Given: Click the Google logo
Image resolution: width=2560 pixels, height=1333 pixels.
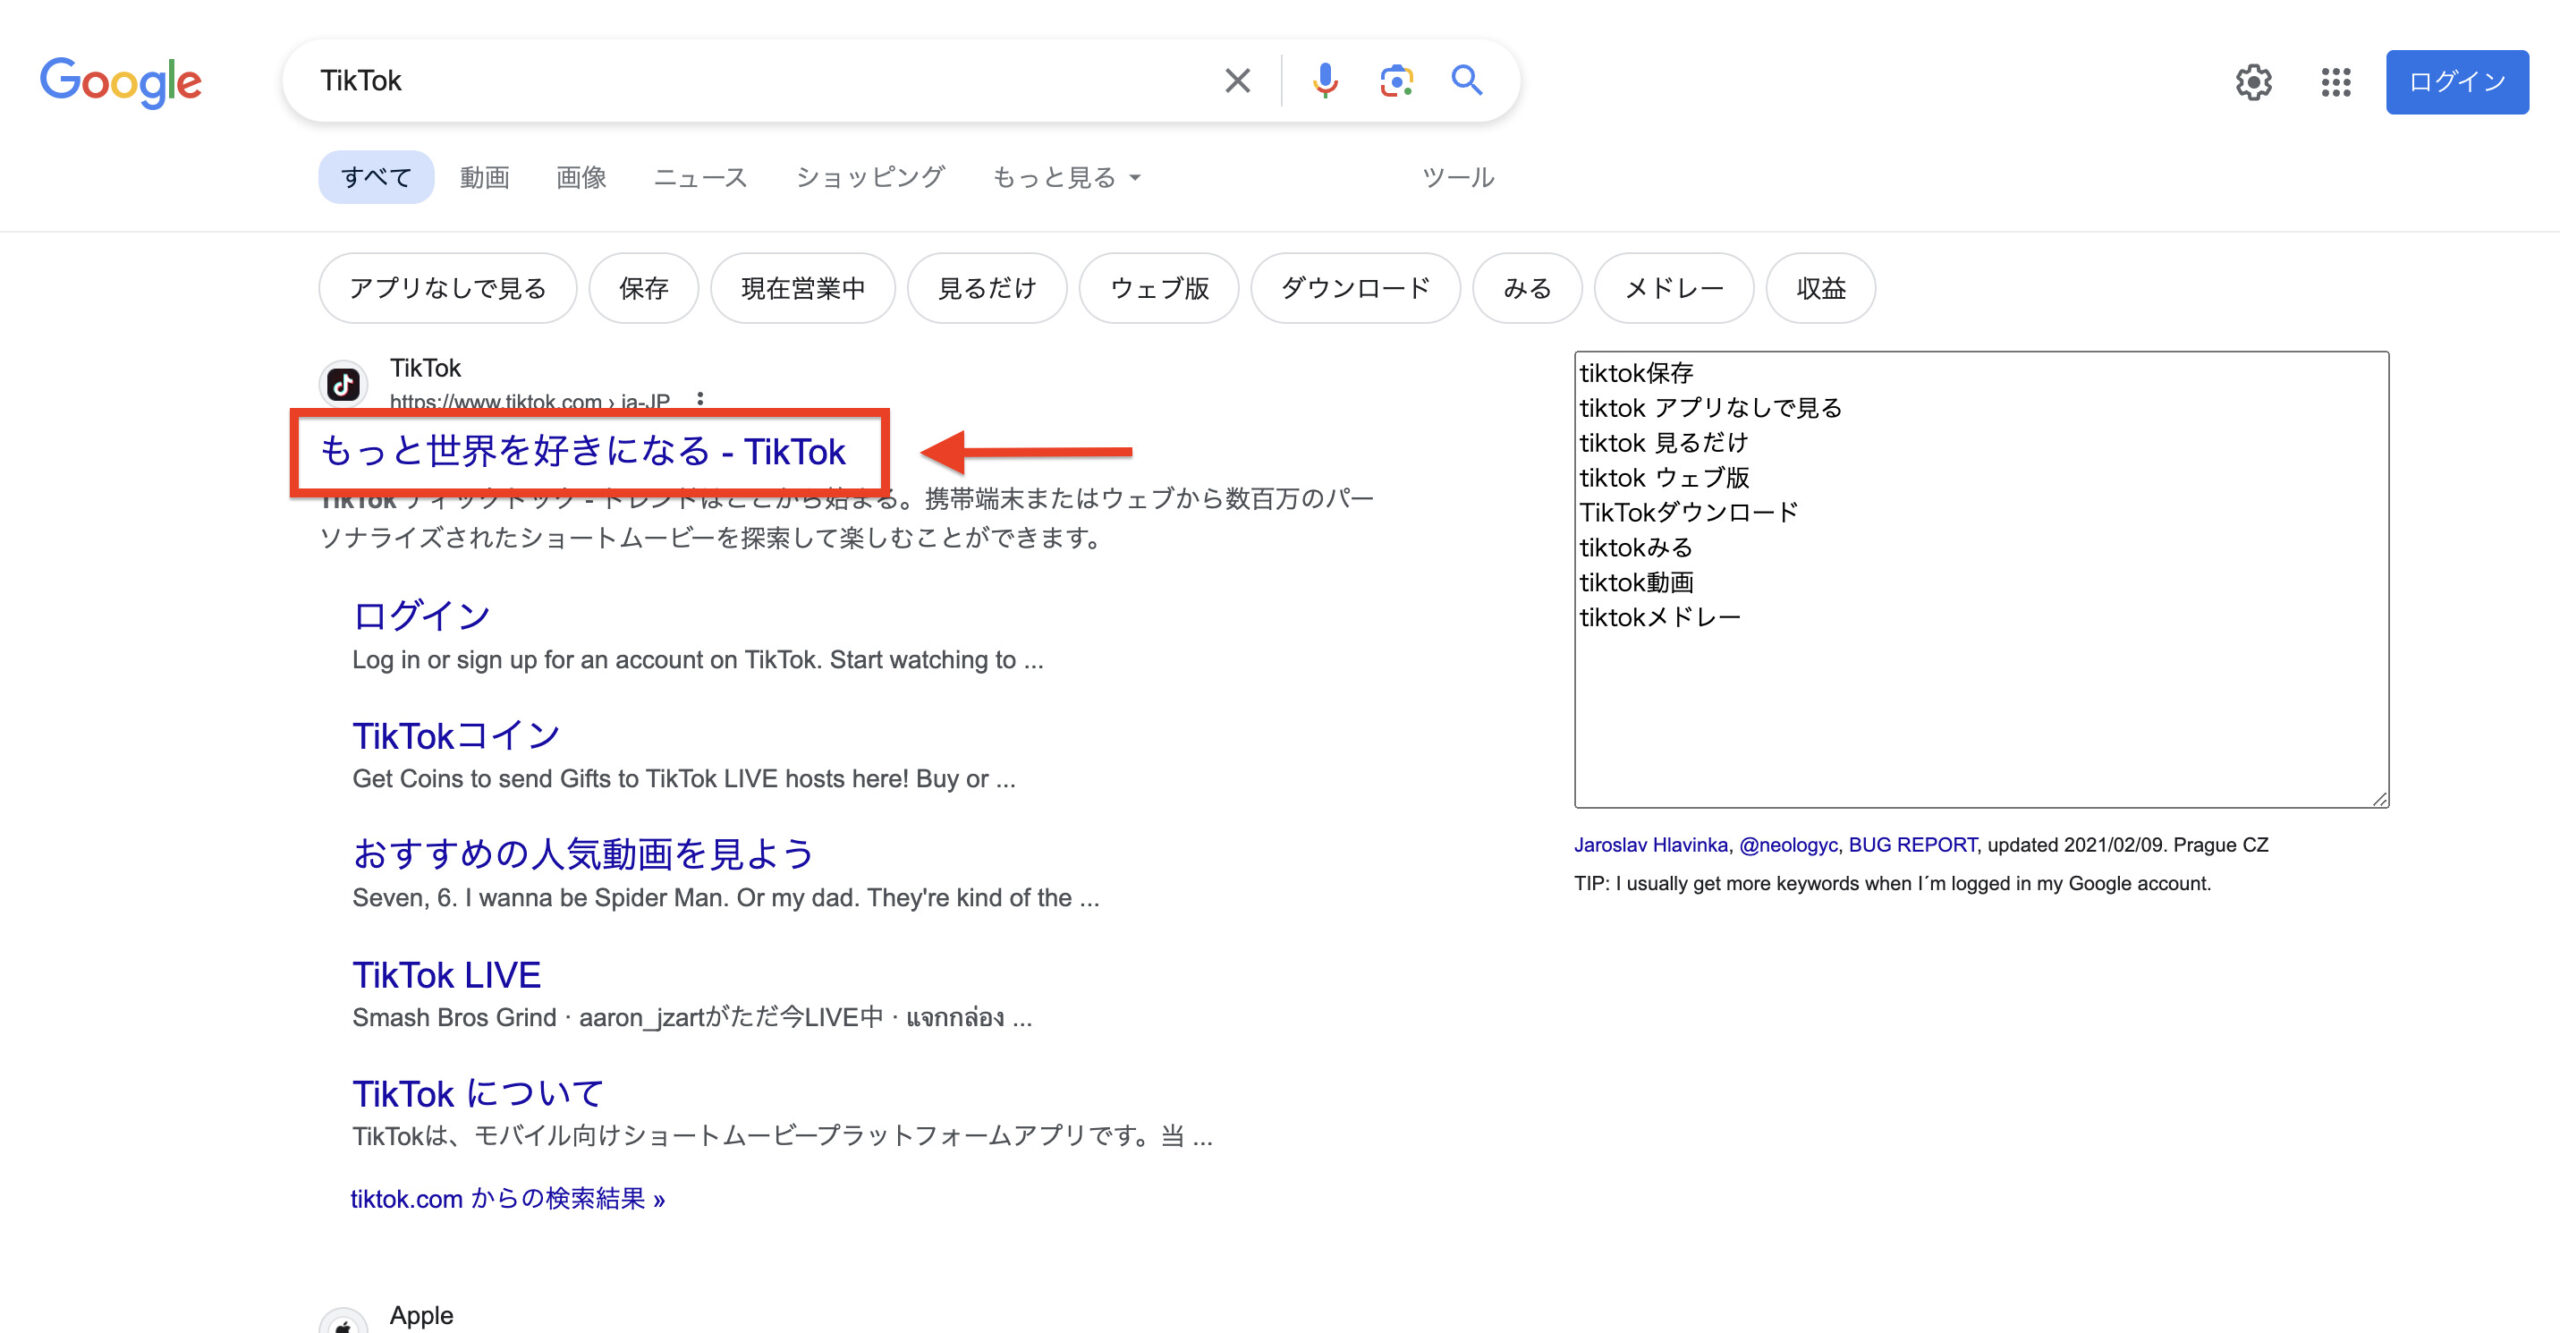Looking at the screenshot, I should click(120, 82).
